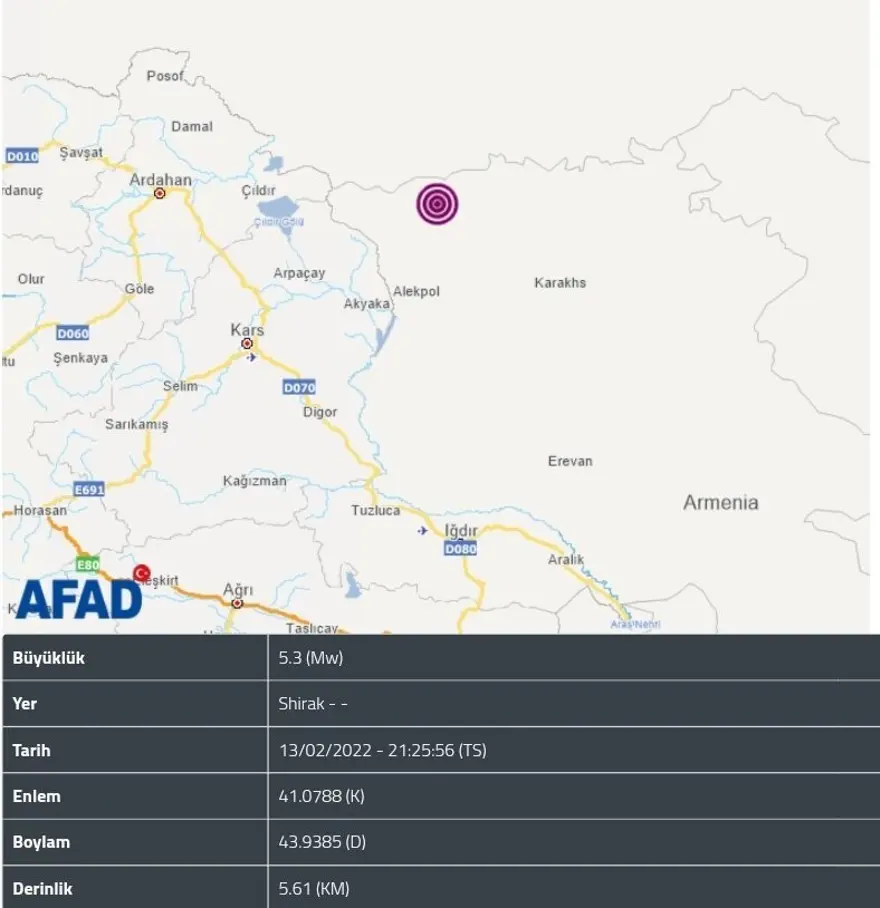Image resolution: width=880 pixels, height=908 pixels.
Task: Select the Kars city marker dot
Action: [247, 343]
